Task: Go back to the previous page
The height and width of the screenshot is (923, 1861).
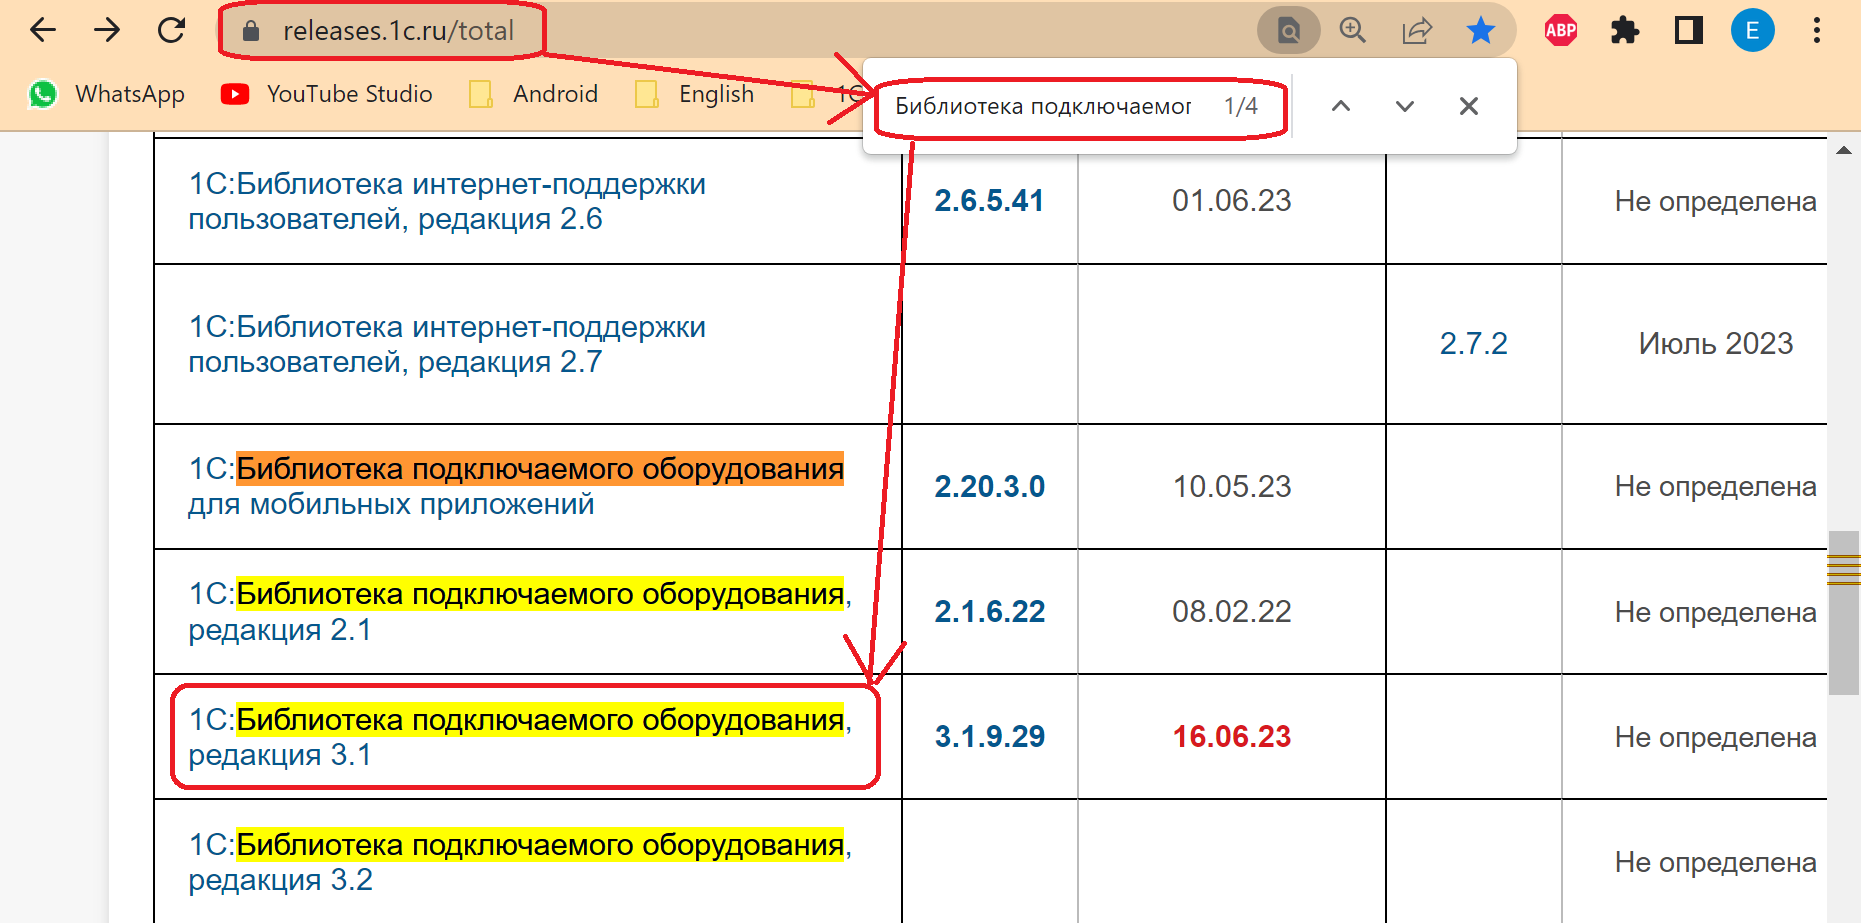Action: click(x=43, y=30)
